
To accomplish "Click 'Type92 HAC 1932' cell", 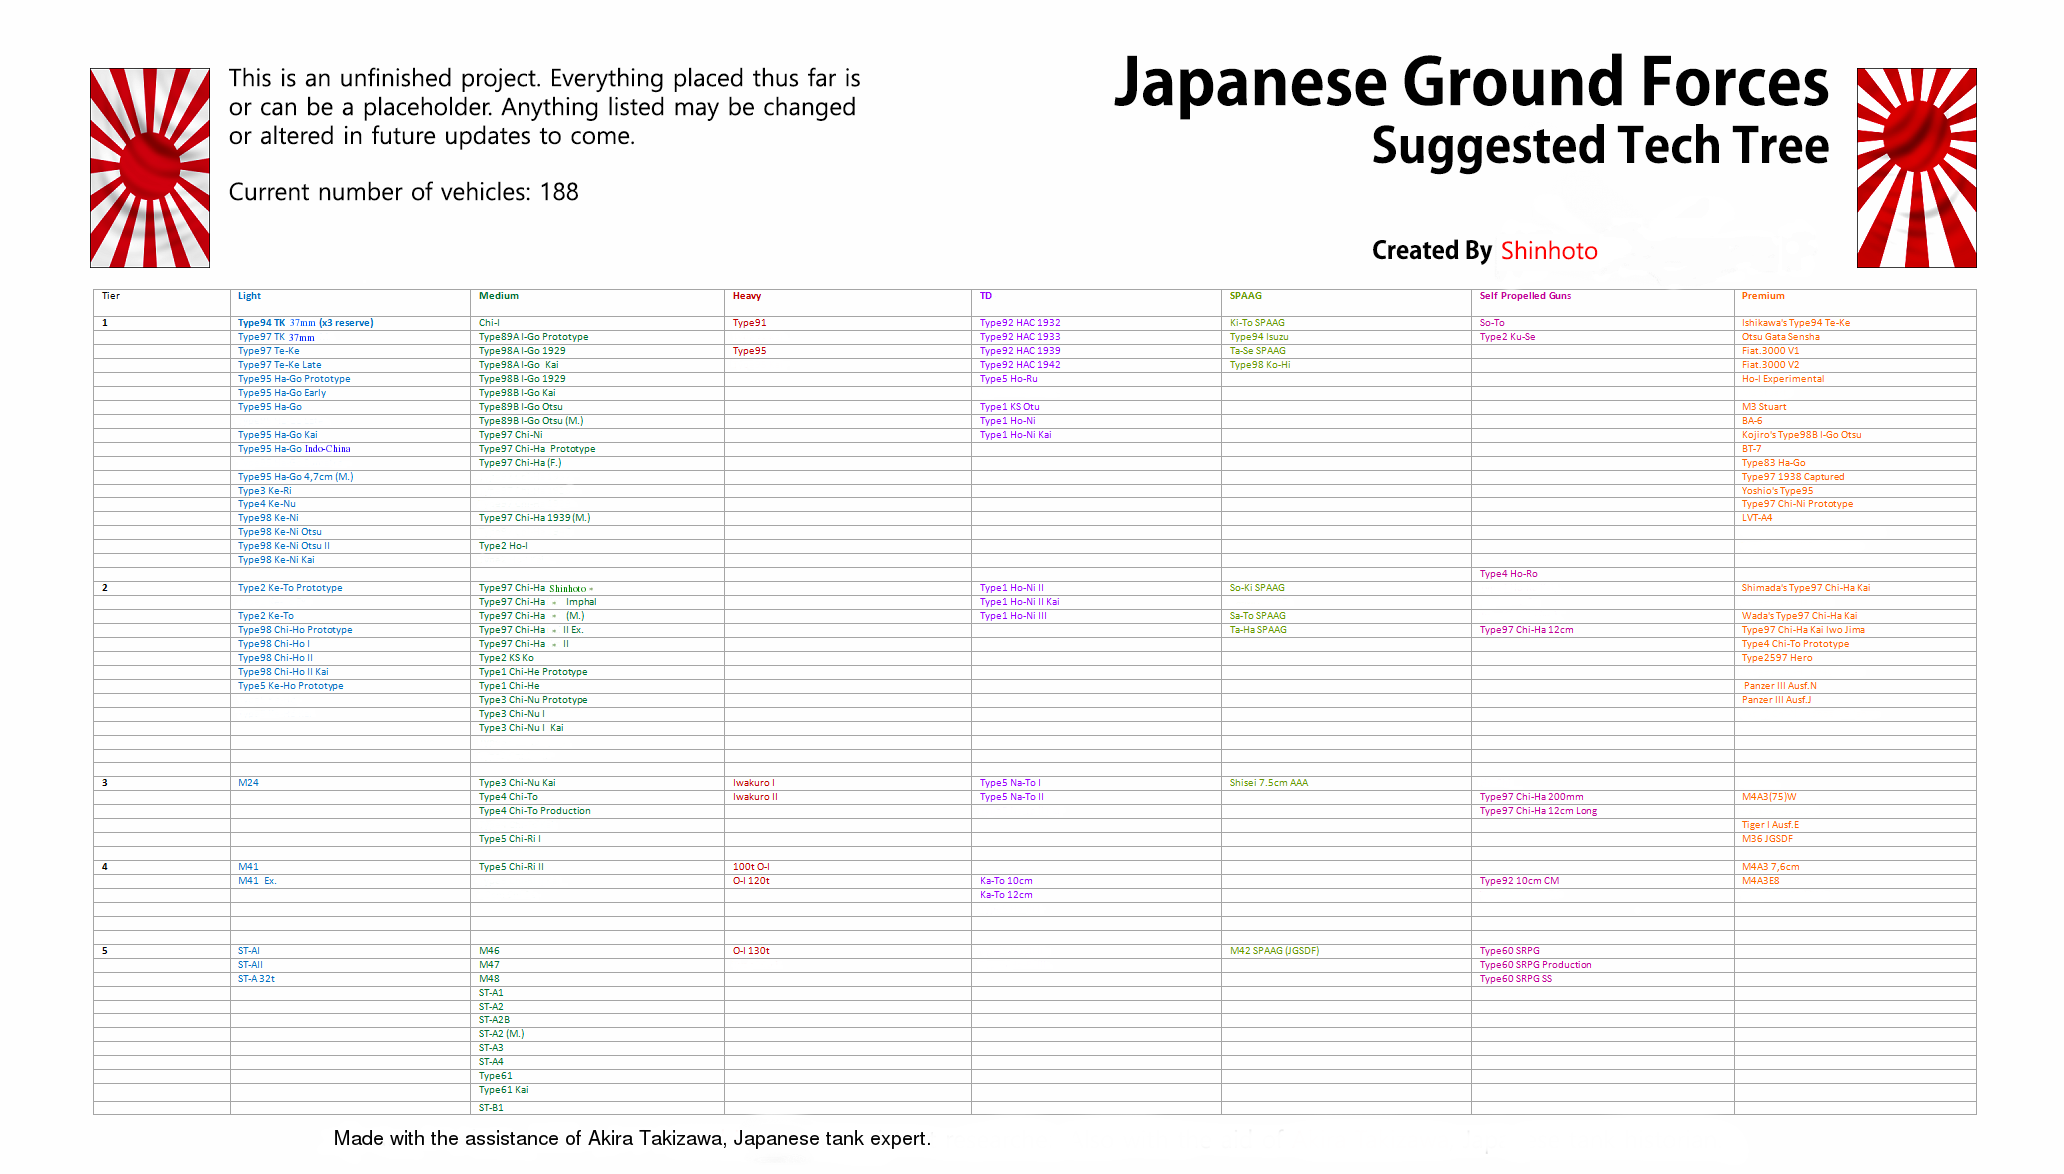I will [1020, 323].
